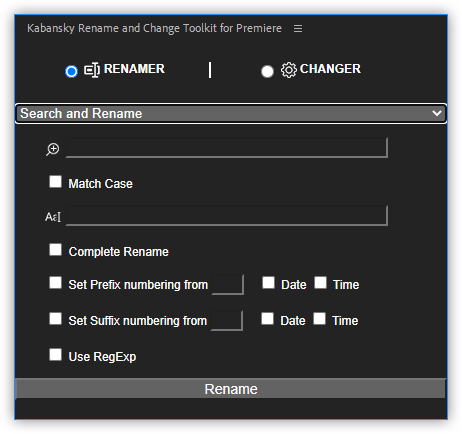Enable Set Suffix numbering checkbox
This screenshot has width=462, height=434.
coord(55,318)
